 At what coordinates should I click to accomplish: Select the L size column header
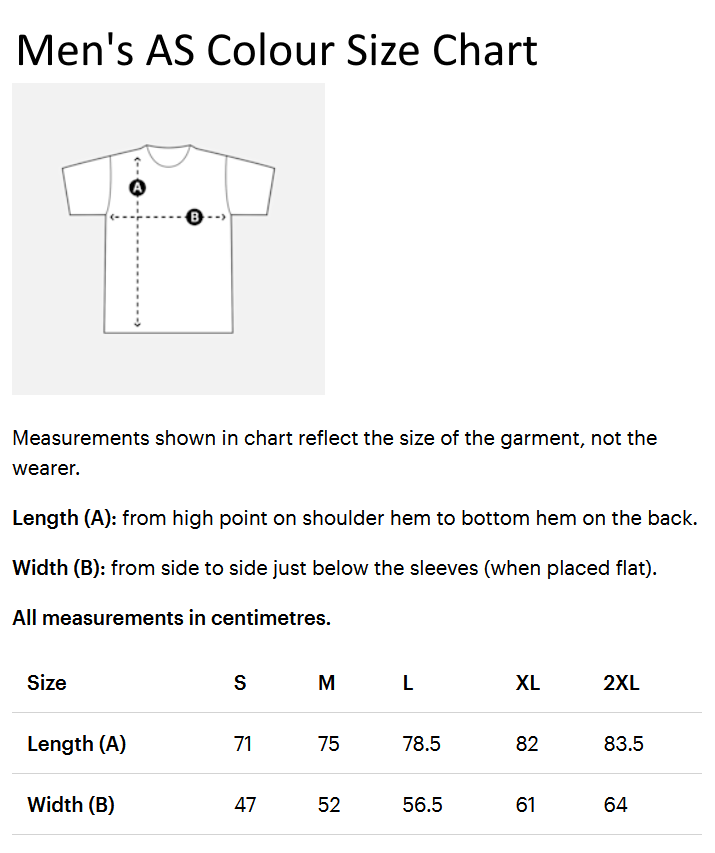[x=408, y=683]
